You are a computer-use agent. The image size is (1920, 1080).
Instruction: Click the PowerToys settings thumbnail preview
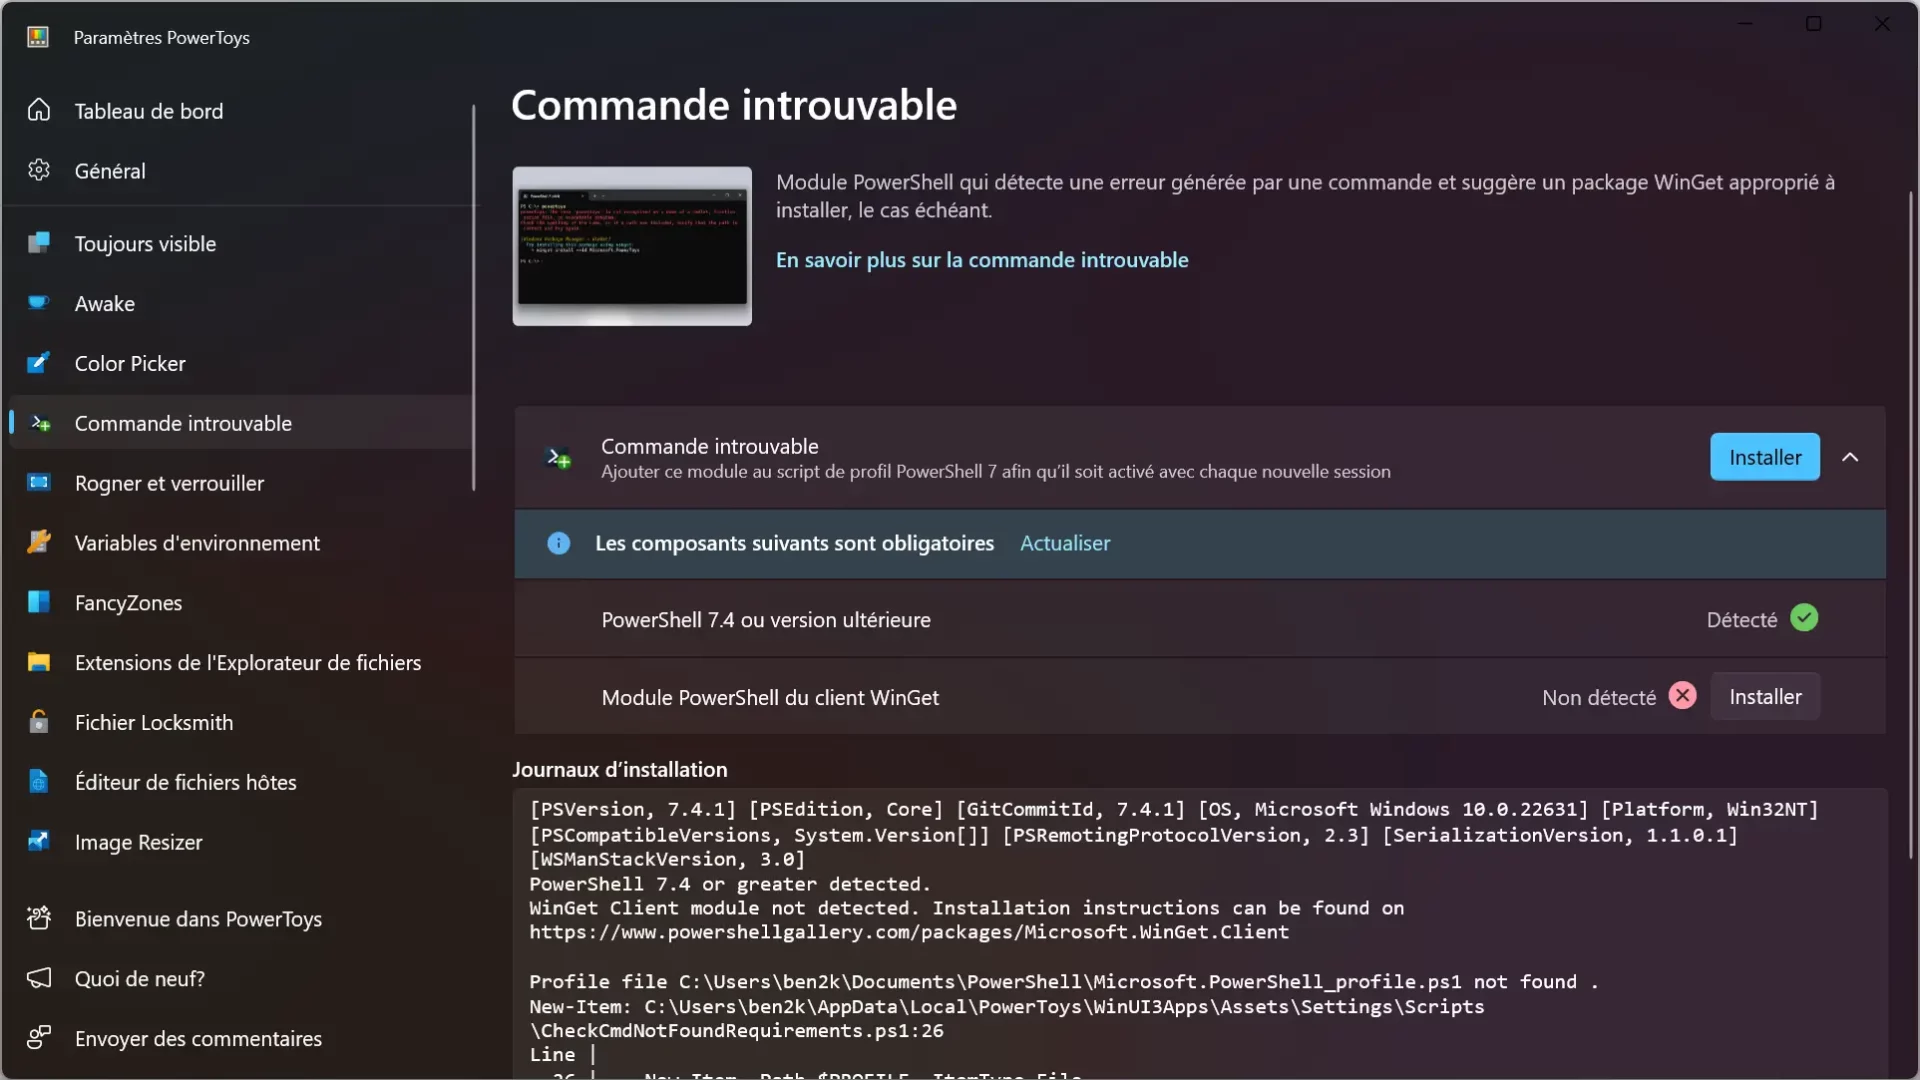632,245
